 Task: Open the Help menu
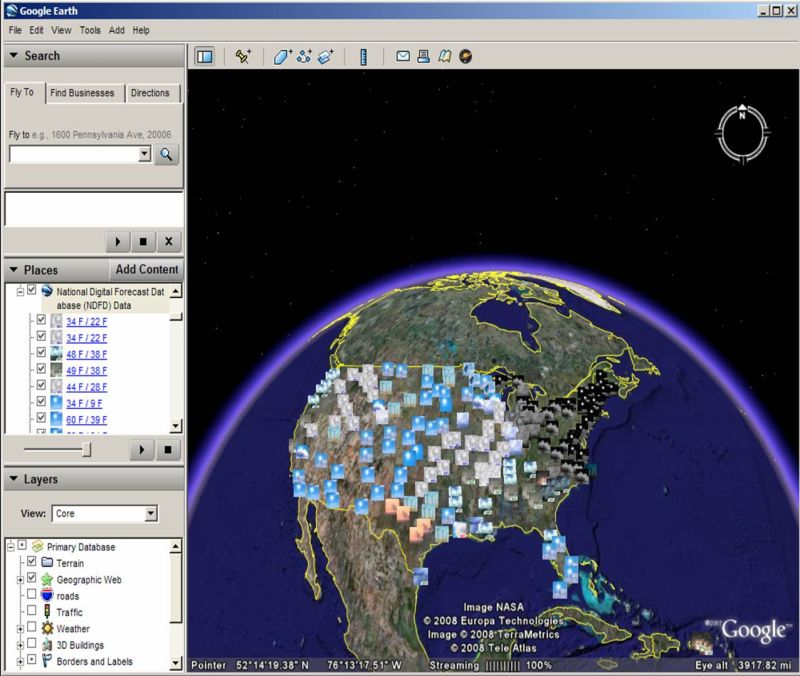tap(141, 30)
